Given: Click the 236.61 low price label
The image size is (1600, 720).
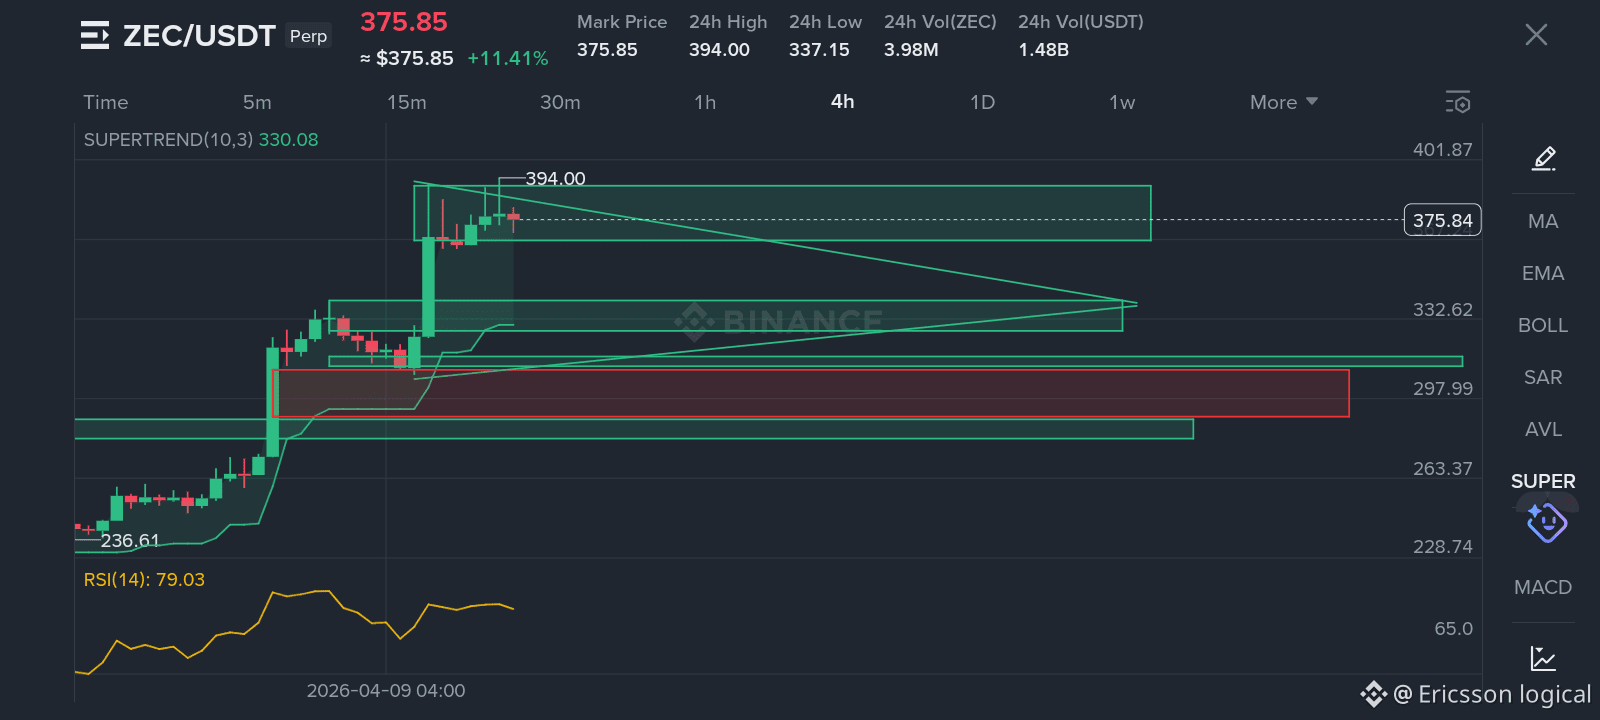Looking at the screenshot, I should (130, 541).
